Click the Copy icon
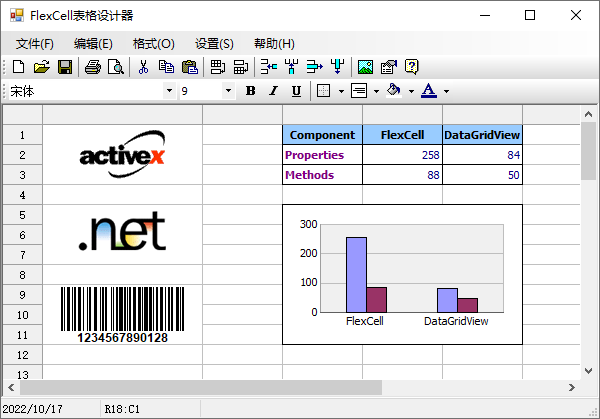The image size is (600, 419). (166, 67)
